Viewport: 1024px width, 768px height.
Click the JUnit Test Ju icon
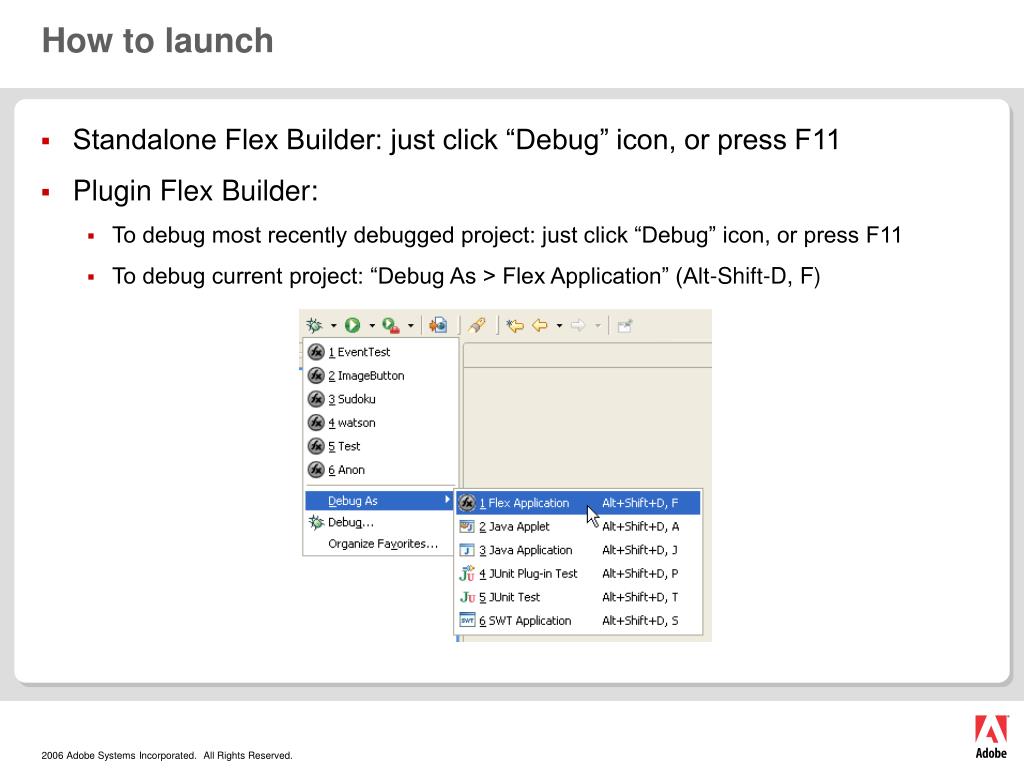[x=467, y=597]
